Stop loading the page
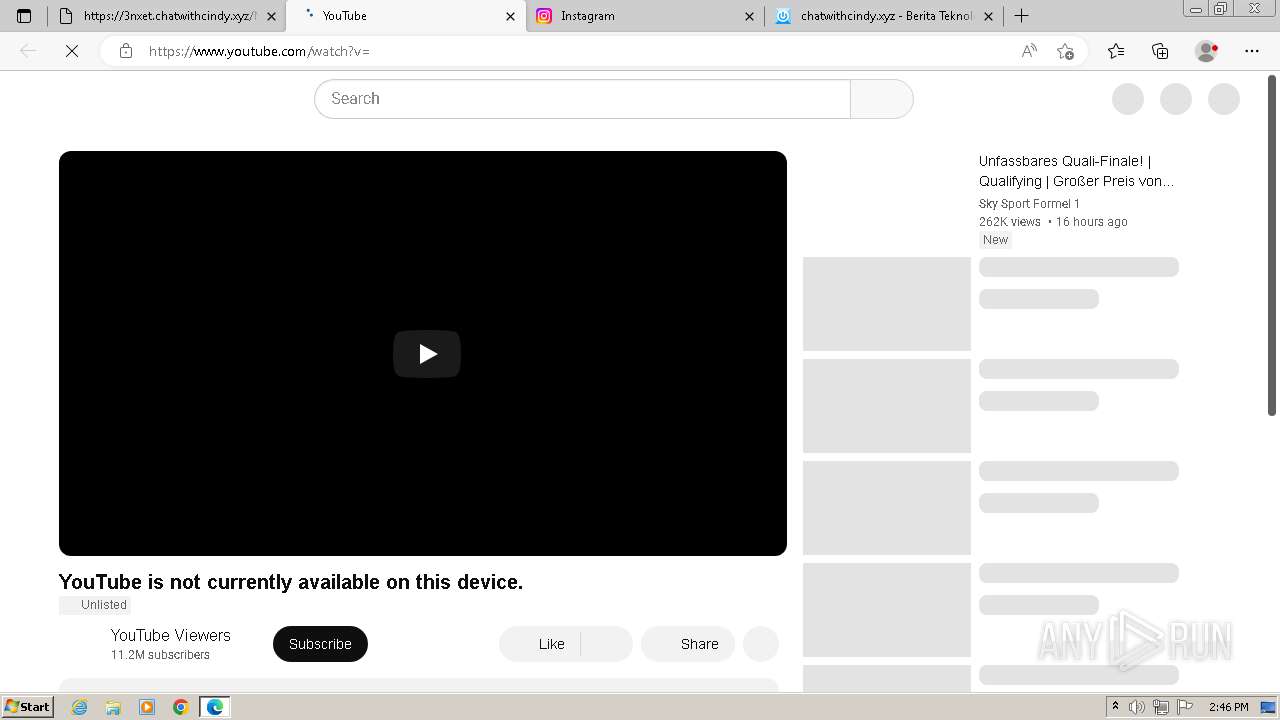The height and width of the screenshot is (720, 1280). coord(72,51)
